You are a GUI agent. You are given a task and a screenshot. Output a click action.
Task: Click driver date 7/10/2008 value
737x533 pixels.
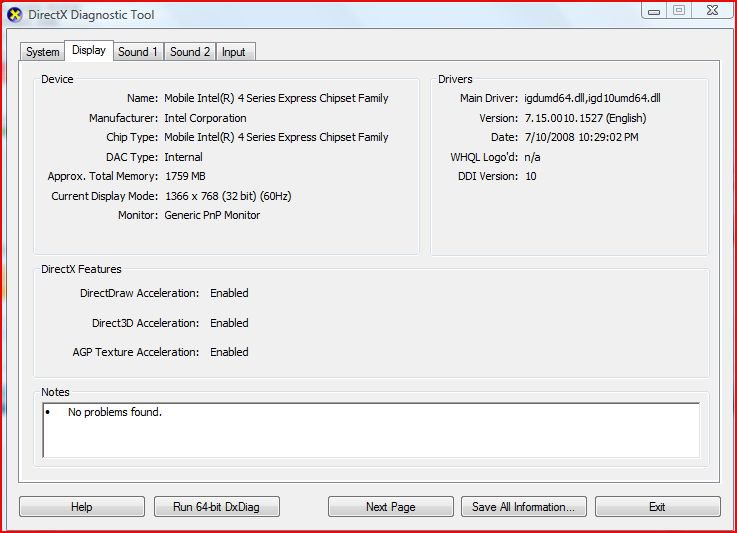581,137
